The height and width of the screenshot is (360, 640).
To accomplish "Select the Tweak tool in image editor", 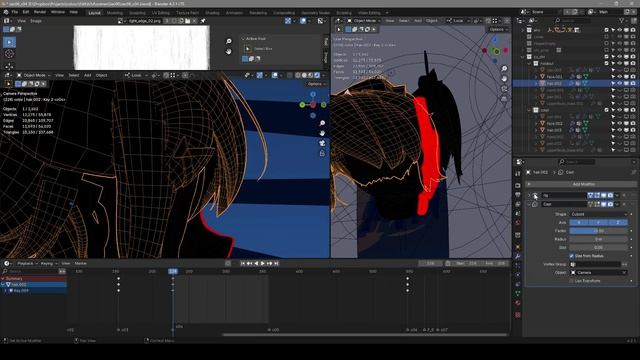I will [x=9, y=42].
